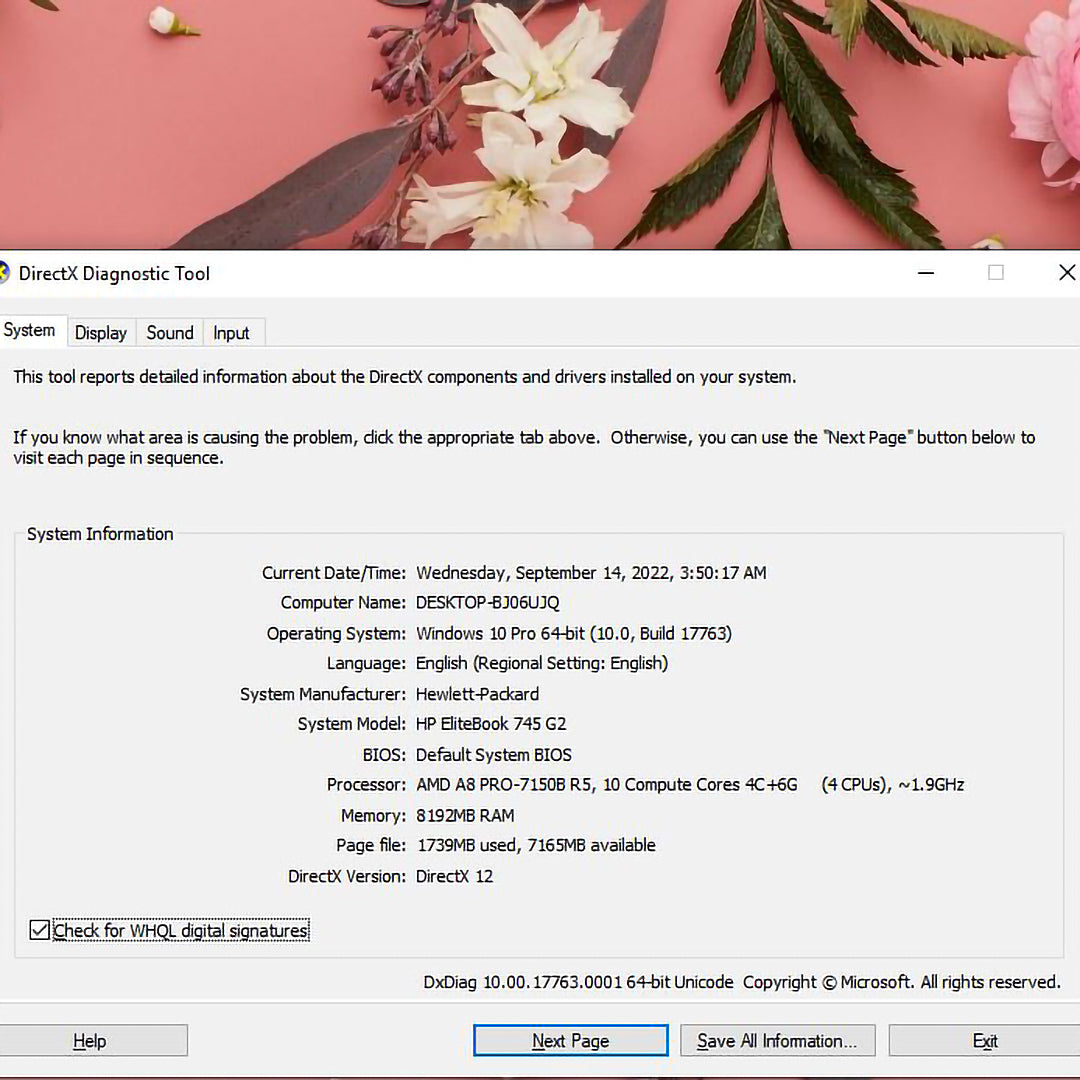Click the Next Page button
Viewport: 1080px width, 1080px height.
[x=570, y=1041]
